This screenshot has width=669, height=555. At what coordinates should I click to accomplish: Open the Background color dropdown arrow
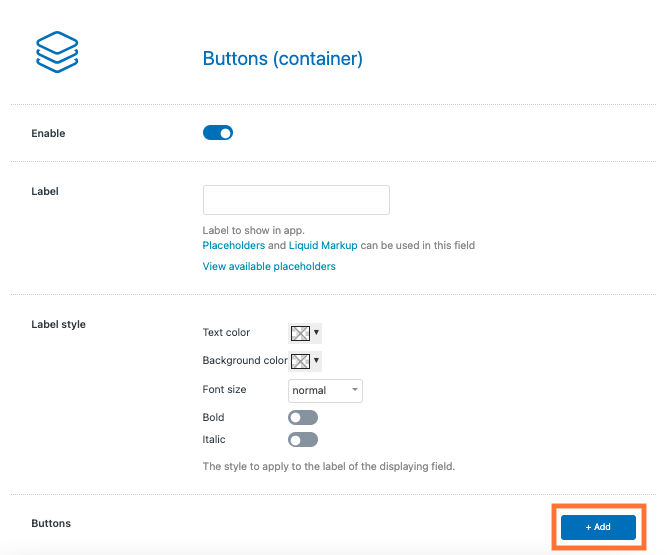click(316, 360)
